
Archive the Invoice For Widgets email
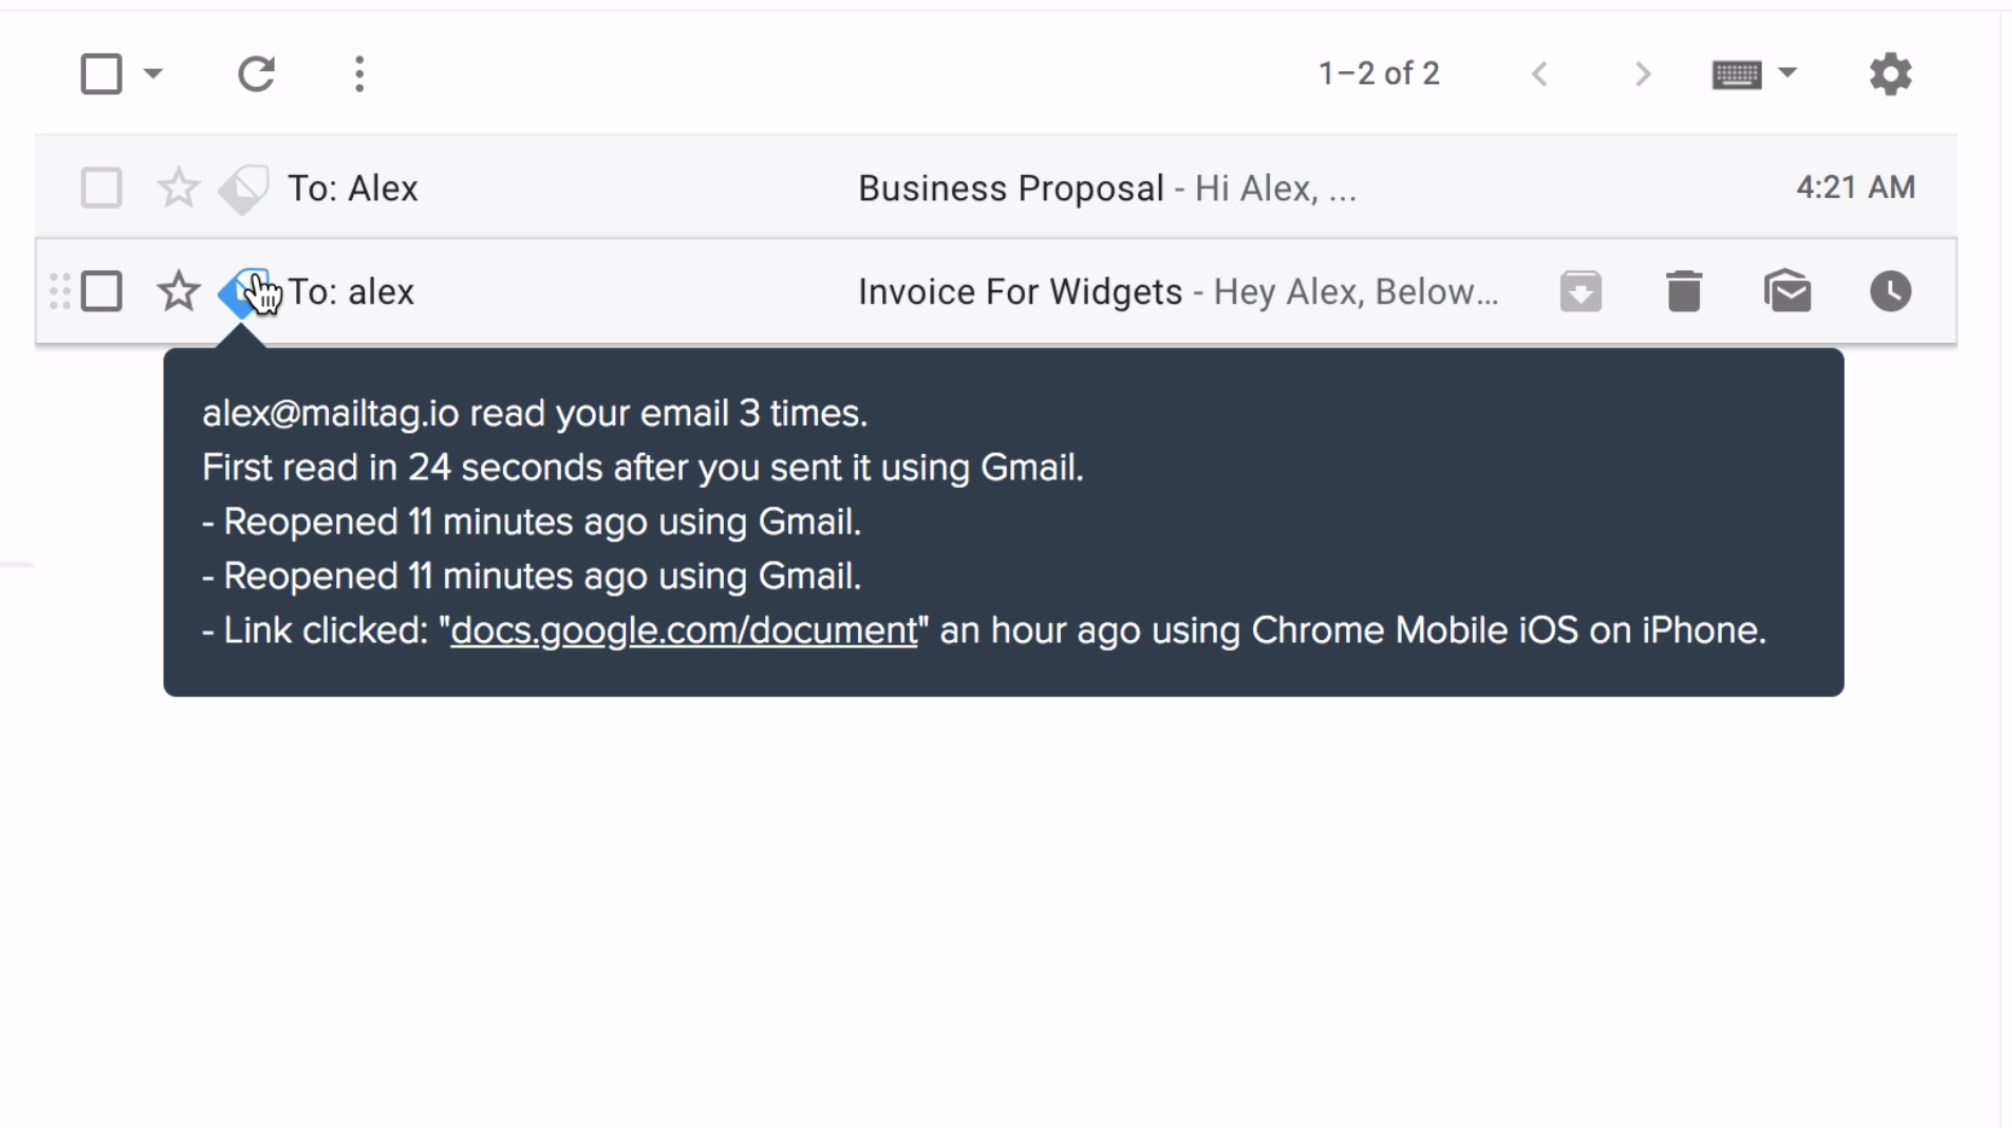[1580, 291]
